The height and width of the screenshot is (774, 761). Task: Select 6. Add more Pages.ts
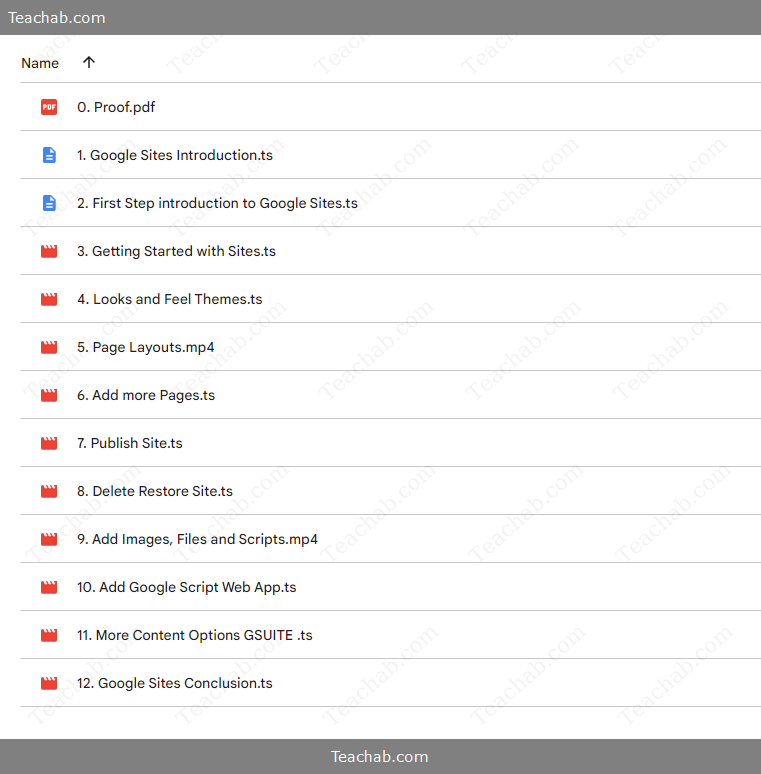146,395
